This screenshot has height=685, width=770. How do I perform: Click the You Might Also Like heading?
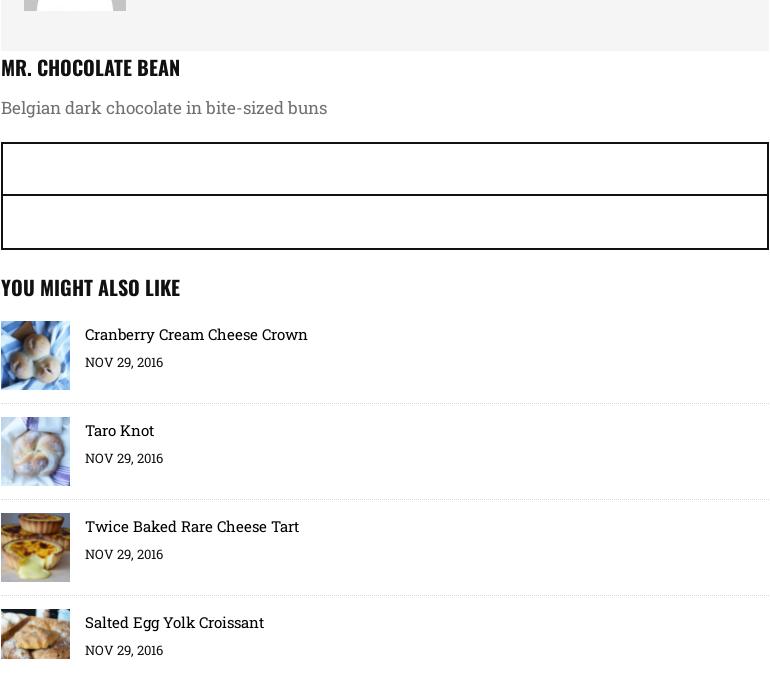click(x=90, y=288)
